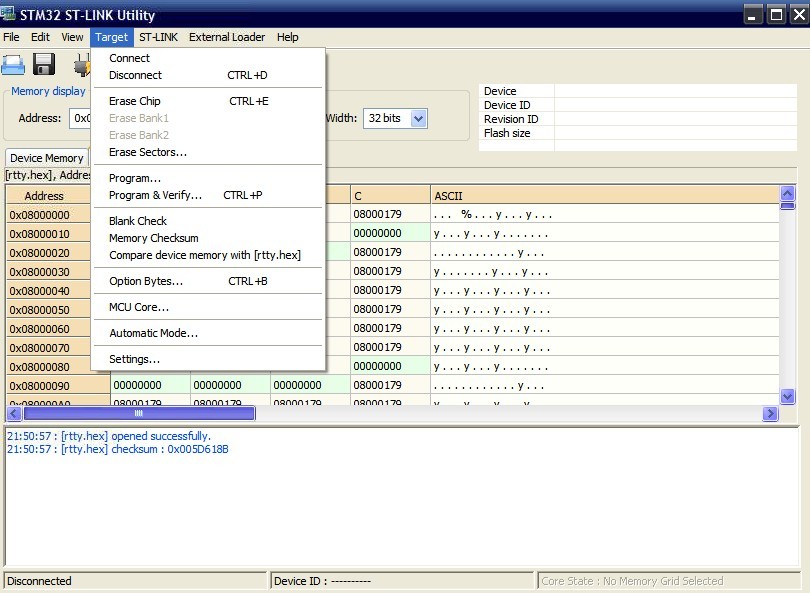The image size is (810, 593).
Task: Select Erase Chip menu entry
Action: [208, 101]
